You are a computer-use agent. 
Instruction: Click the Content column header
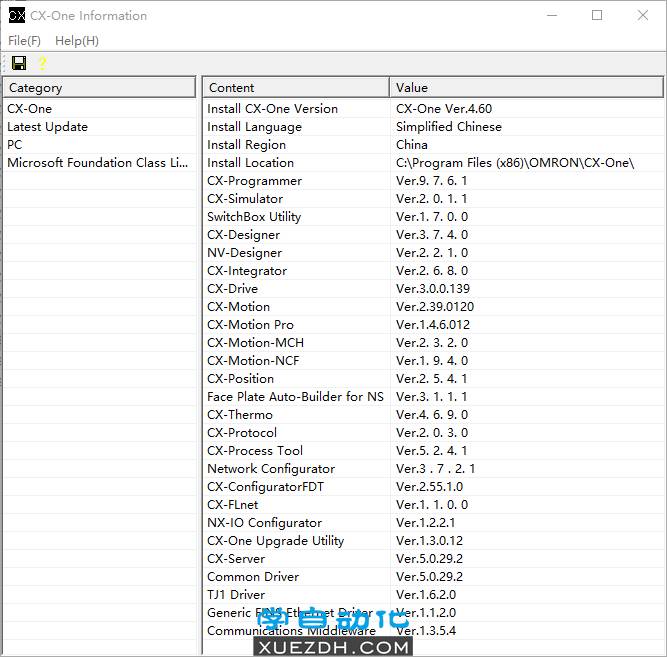pos(296,88)
